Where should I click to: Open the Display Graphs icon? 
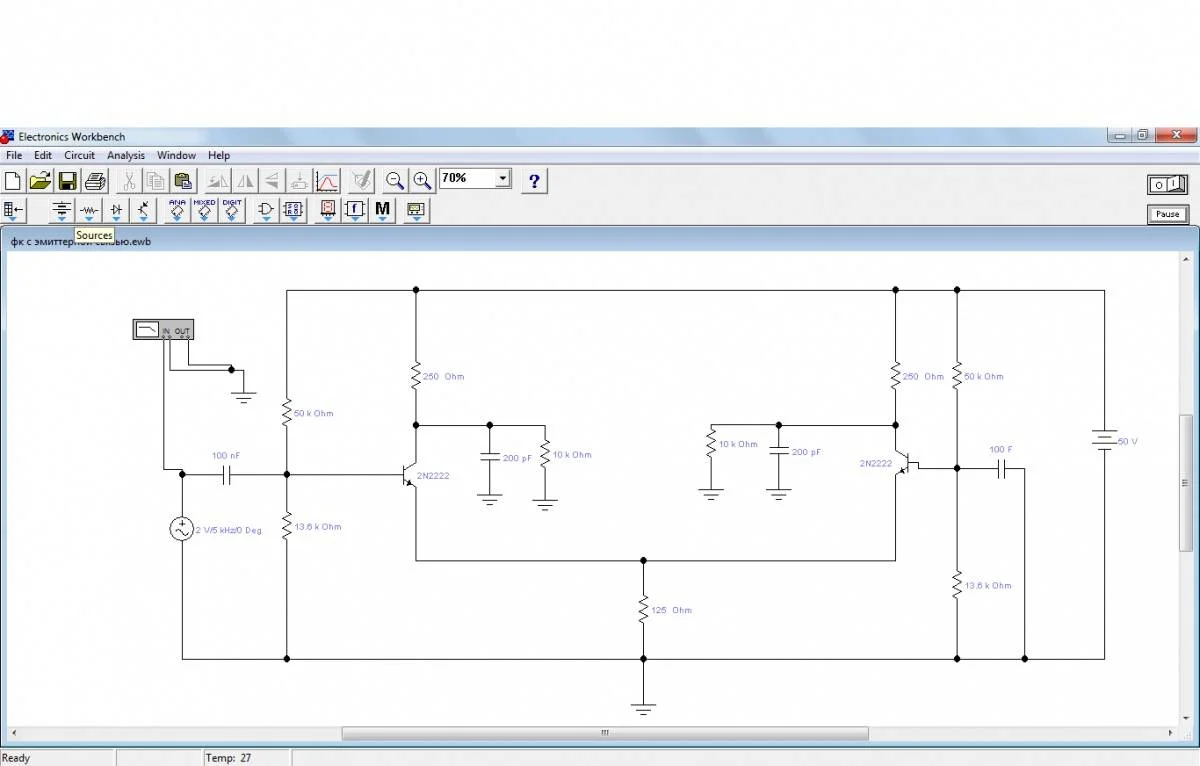tap(327, 181)
